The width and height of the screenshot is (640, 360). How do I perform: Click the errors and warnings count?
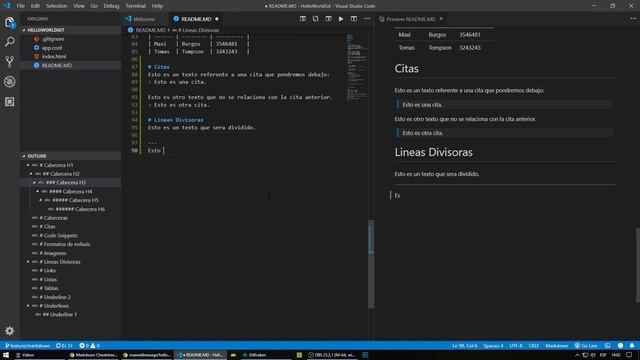tap(89, 346)
